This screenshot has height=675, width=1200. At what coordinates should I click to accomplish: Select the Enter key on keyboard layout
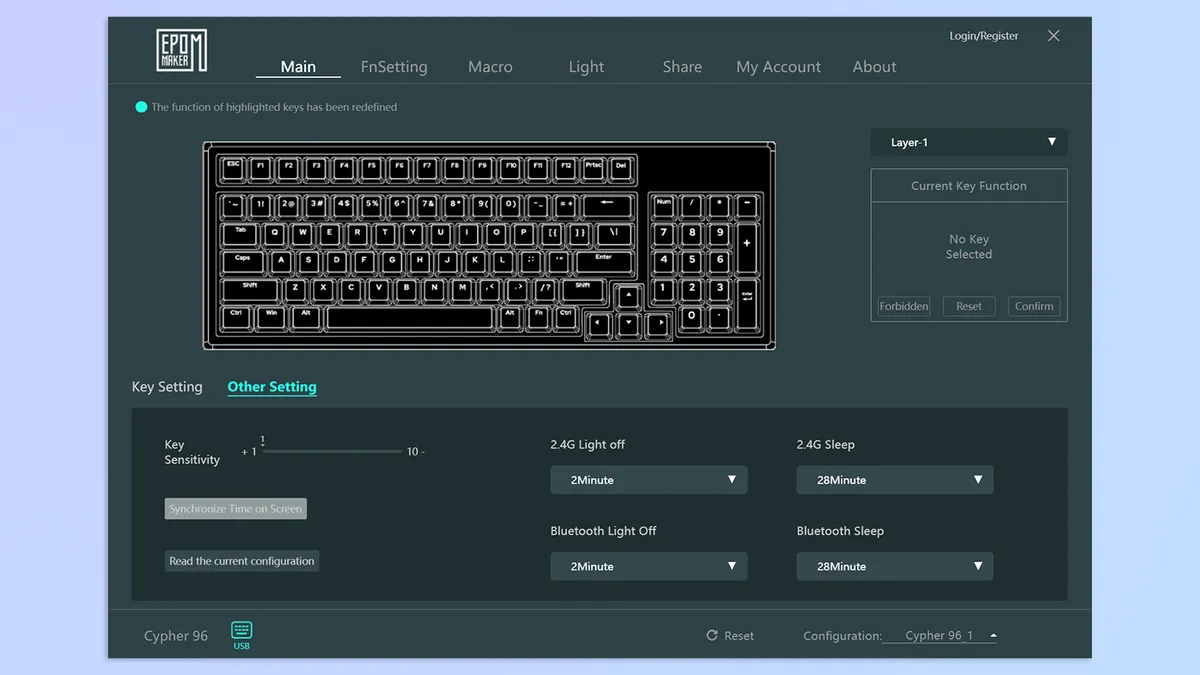(604, 263)
